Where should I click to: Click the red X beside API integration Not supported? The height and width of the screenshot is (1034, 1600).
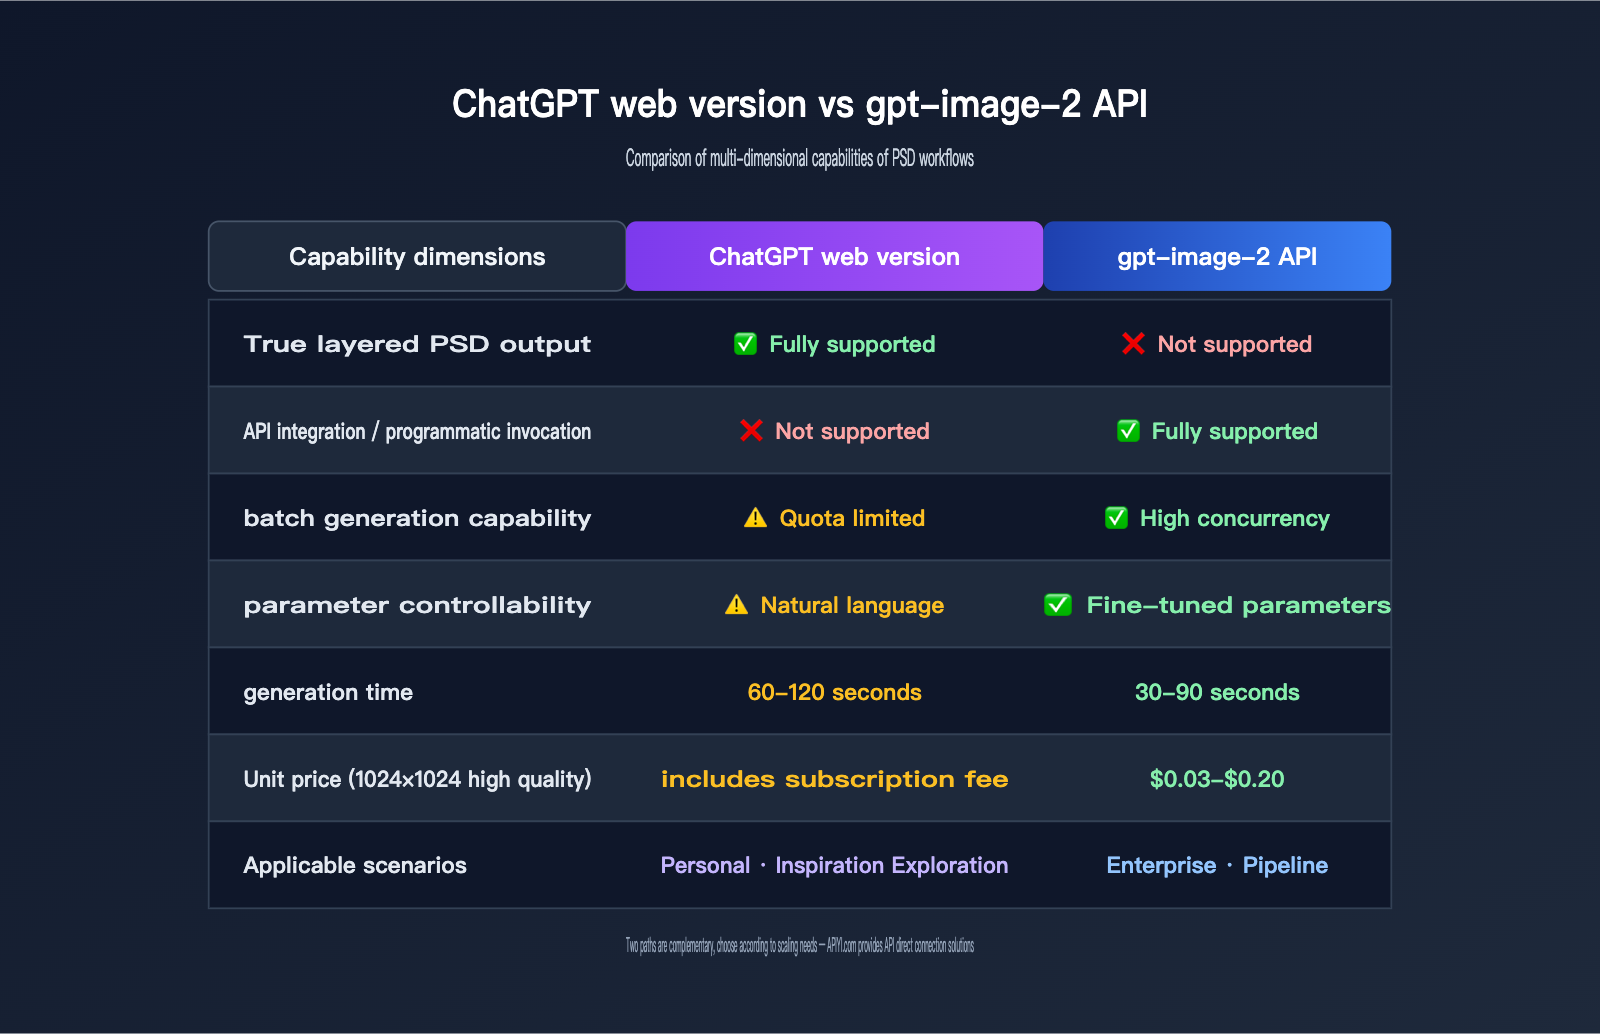[750, 431]
